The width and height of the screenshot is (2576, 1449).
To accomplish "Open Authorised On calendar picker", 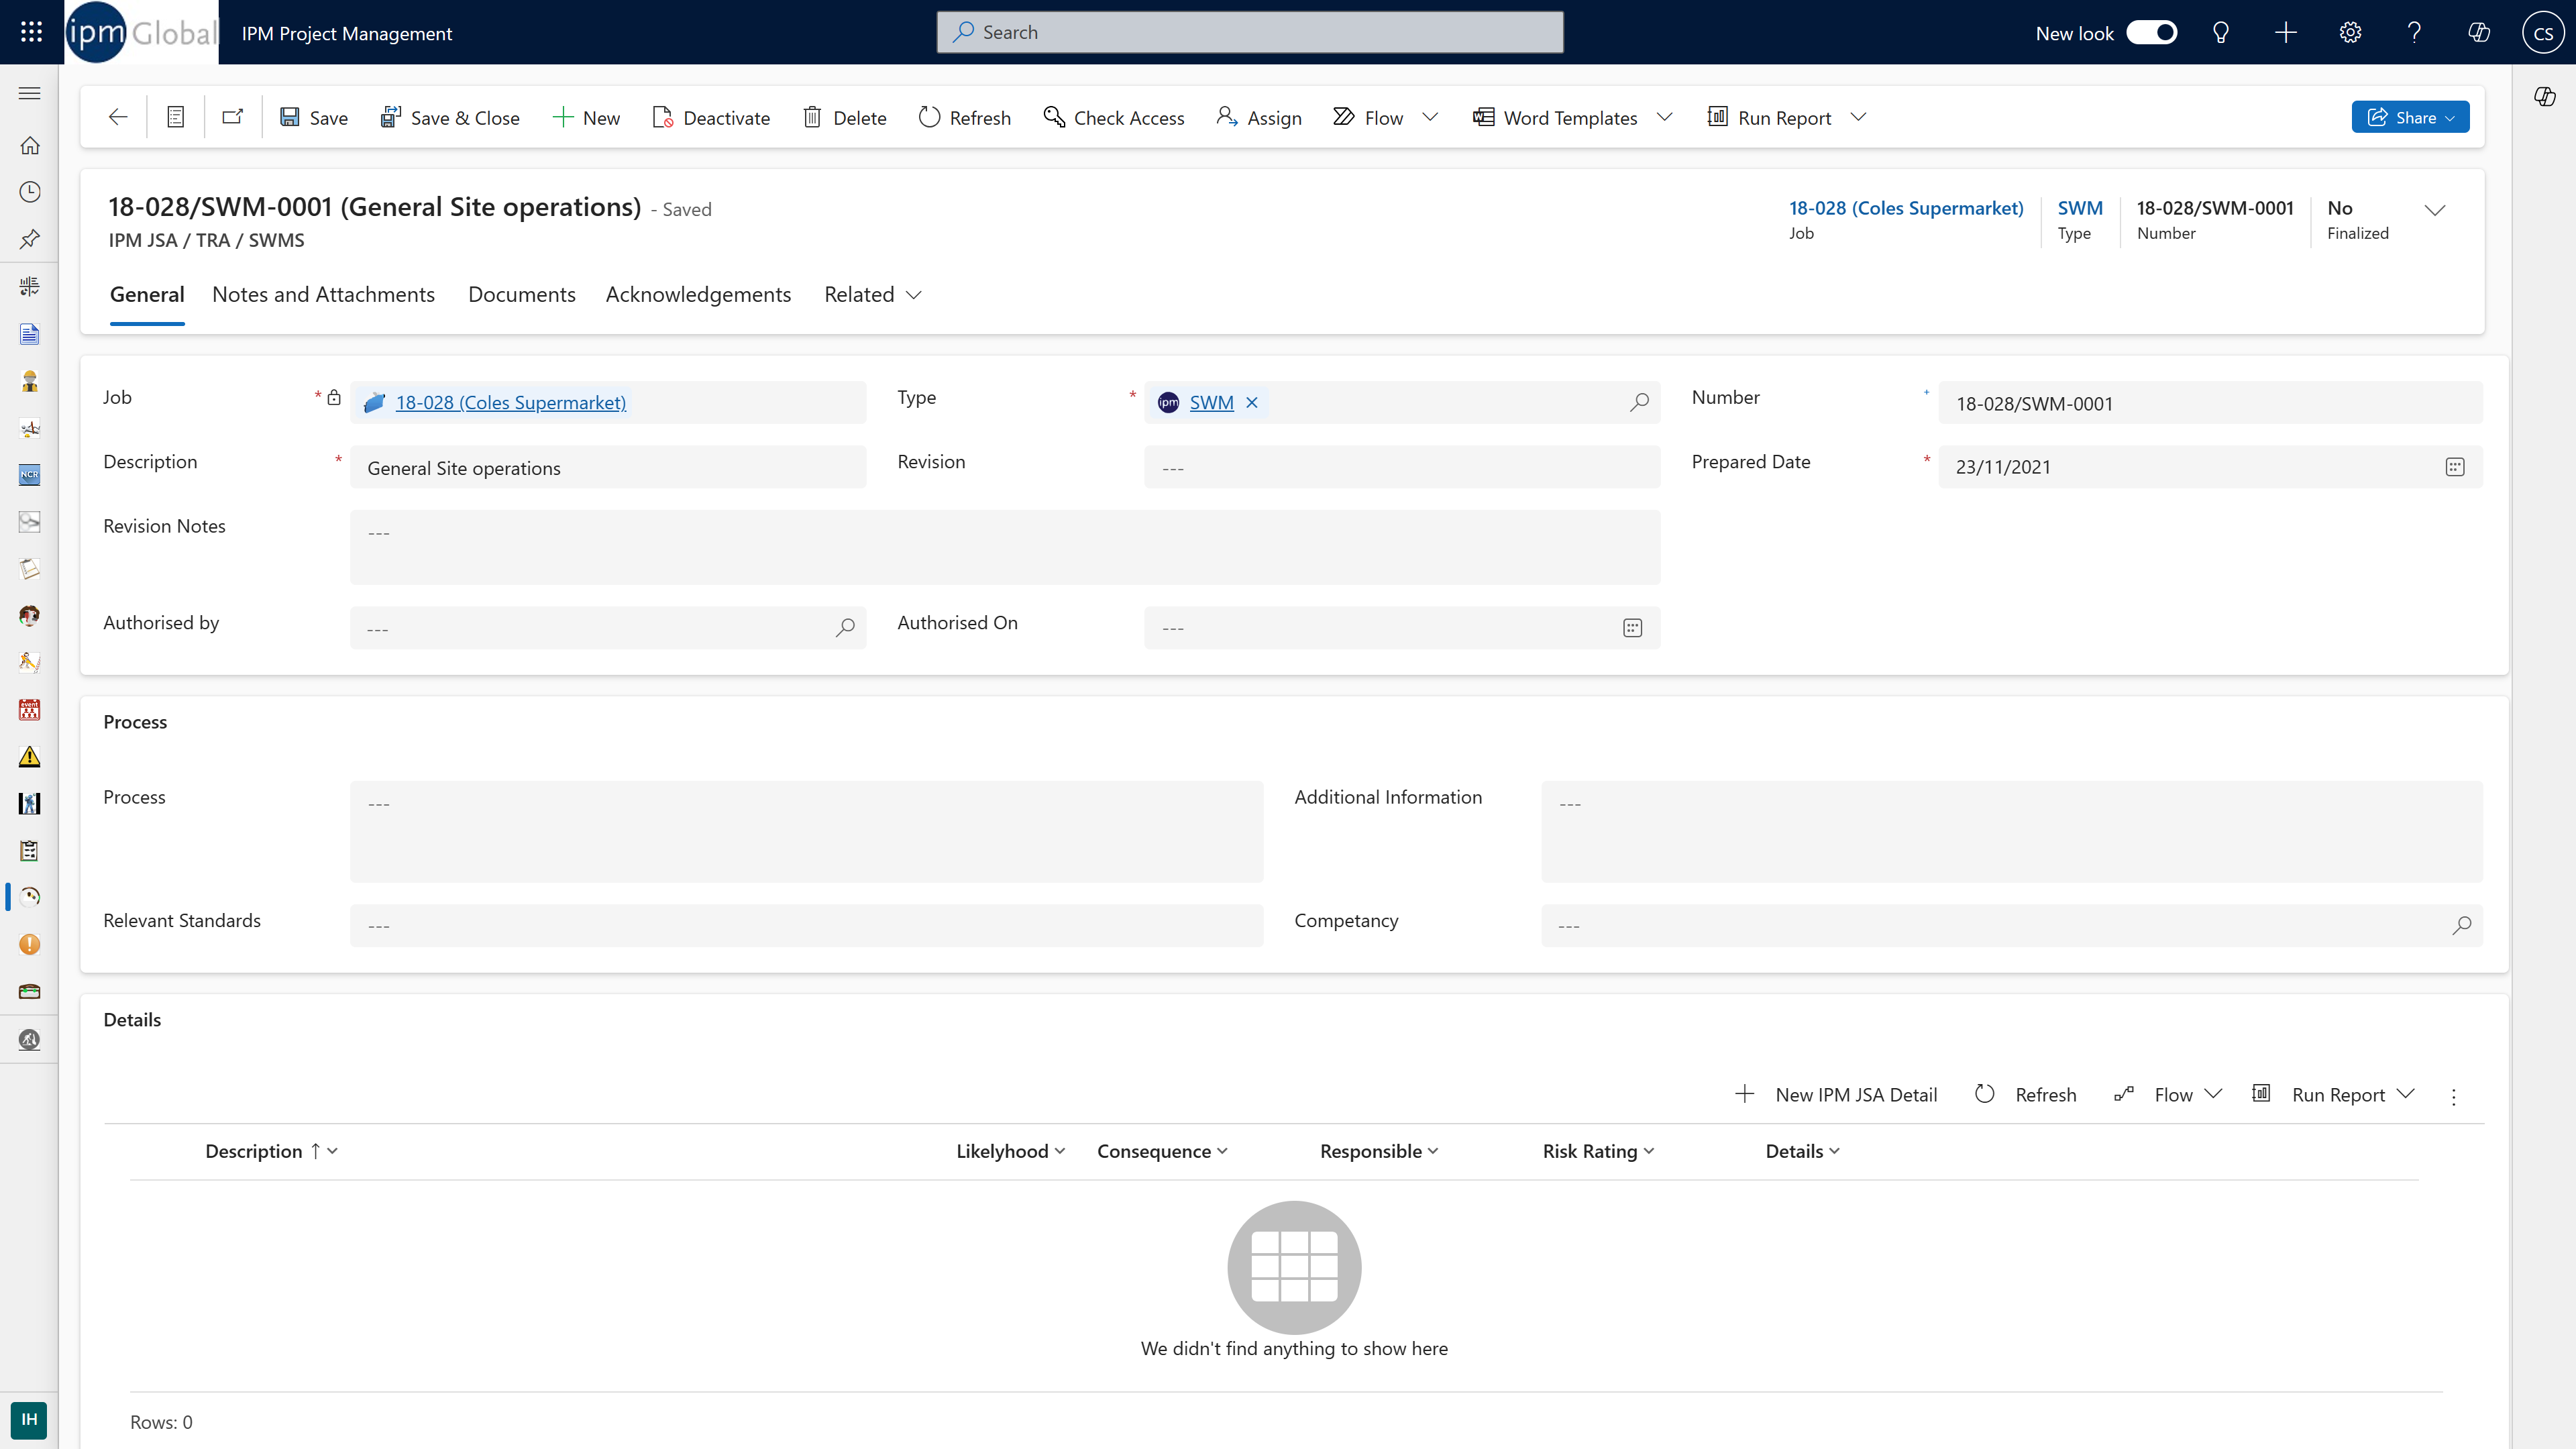I will (x=1632, y=628).
